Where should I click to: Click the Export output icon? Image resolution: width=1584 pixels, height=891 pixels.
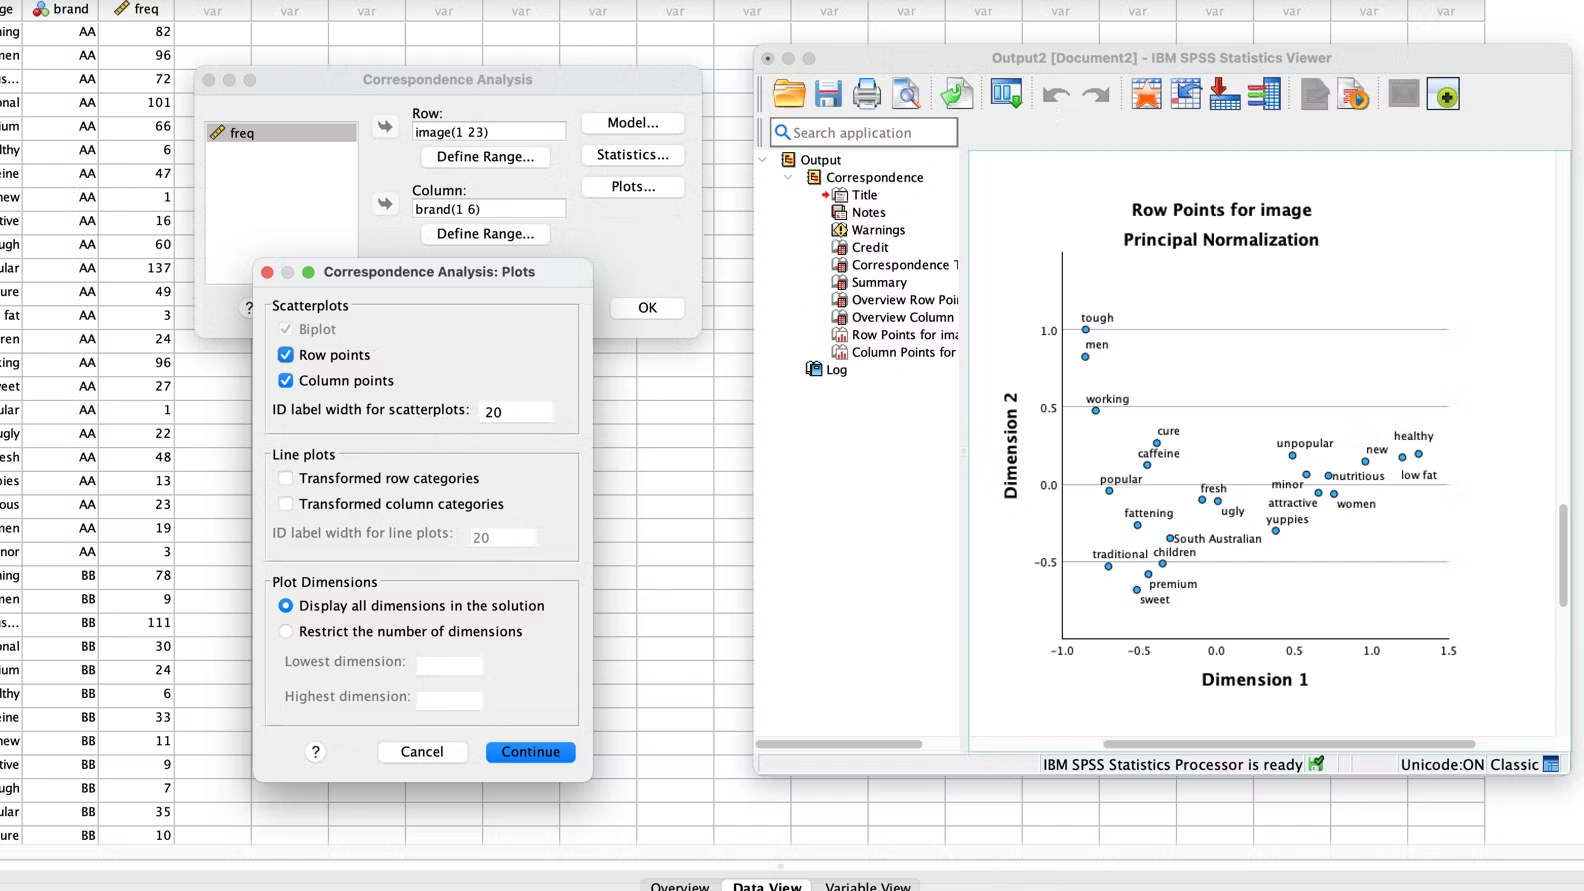(956, 94)
